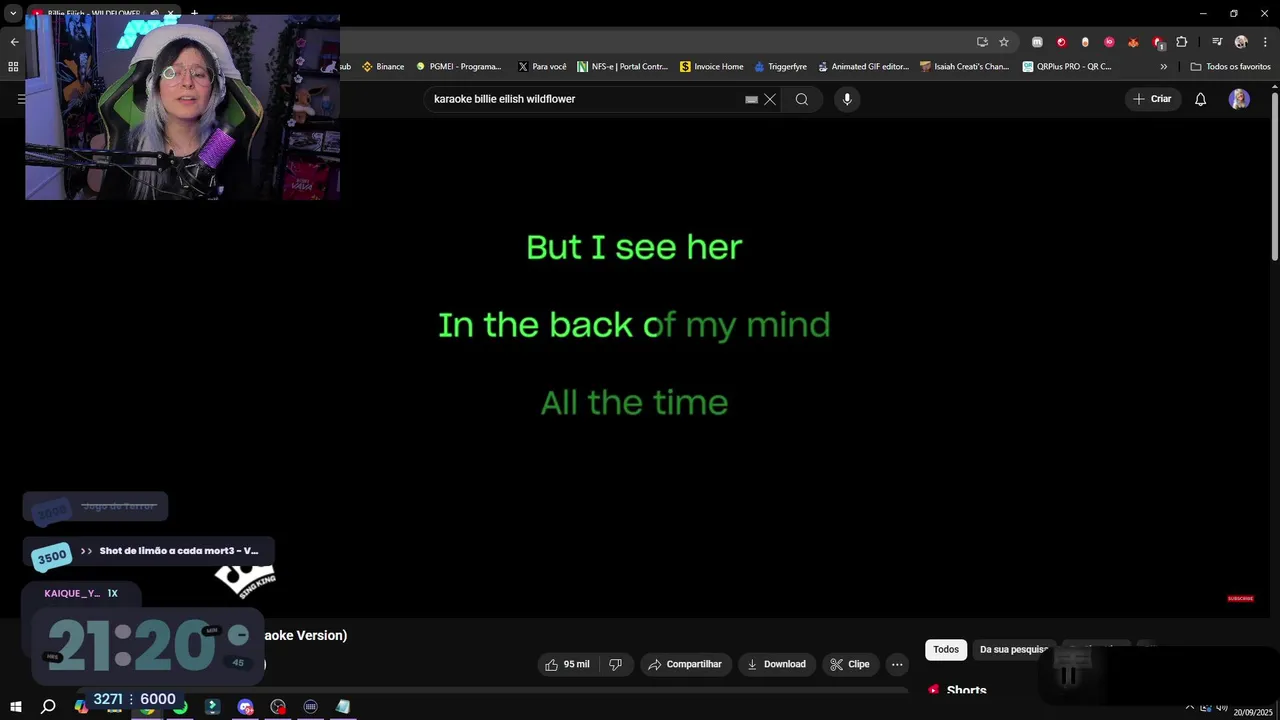The height and width of the screenshot is (720, 1280).
Task: Open the Criar create menu
Action: click(x=1152, y=99)
